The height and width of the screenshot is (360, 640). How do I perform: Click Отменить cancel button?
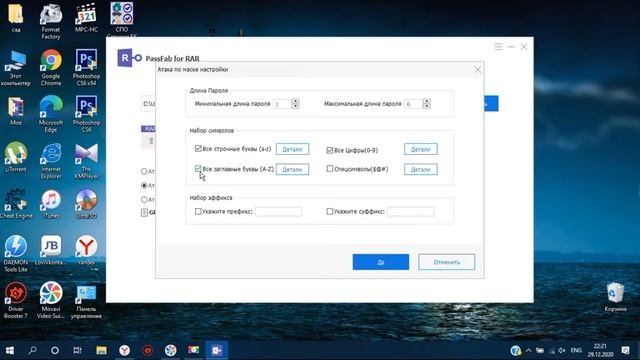click(447, 262)
